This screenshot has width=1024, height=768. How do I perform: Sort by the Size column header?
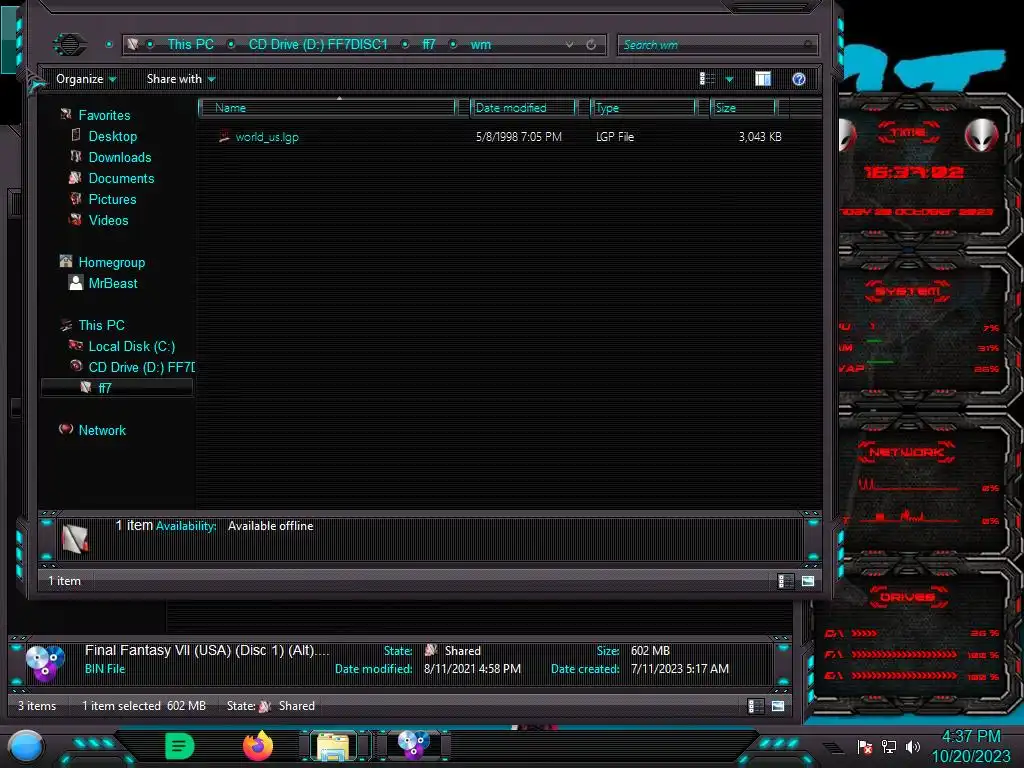pos(743,108)
